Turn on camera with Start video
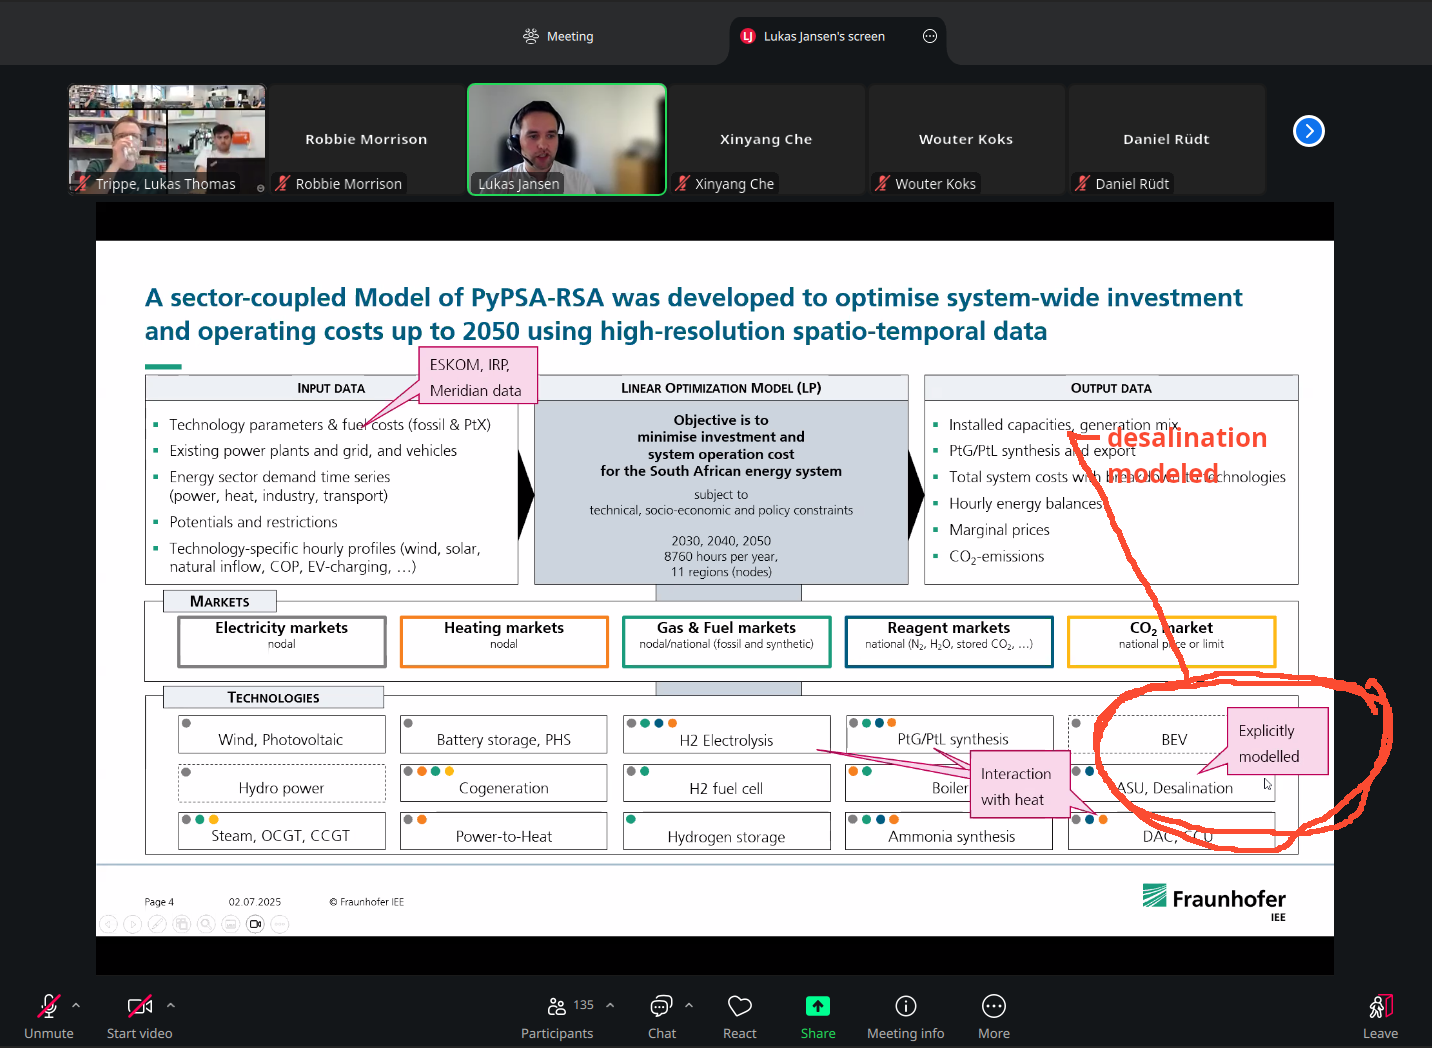Image resolution: width=1432 pixels, height=1048 pixels. 139,1016
